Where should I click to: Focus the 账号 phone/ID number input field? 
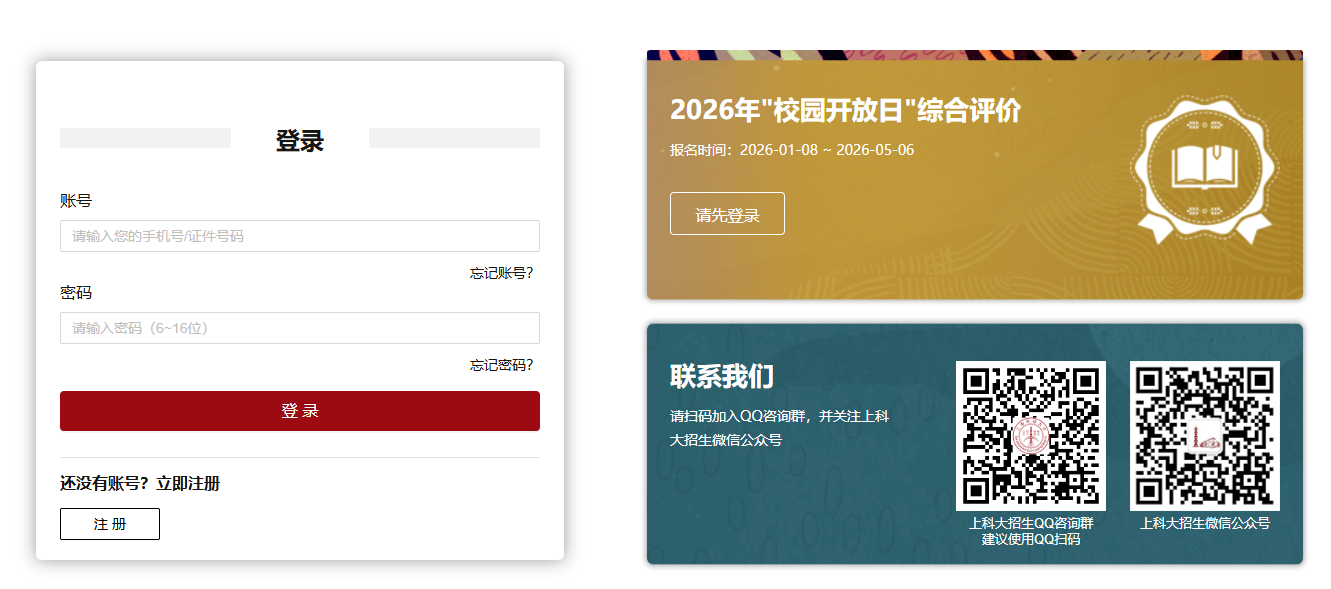pos(300,236)
